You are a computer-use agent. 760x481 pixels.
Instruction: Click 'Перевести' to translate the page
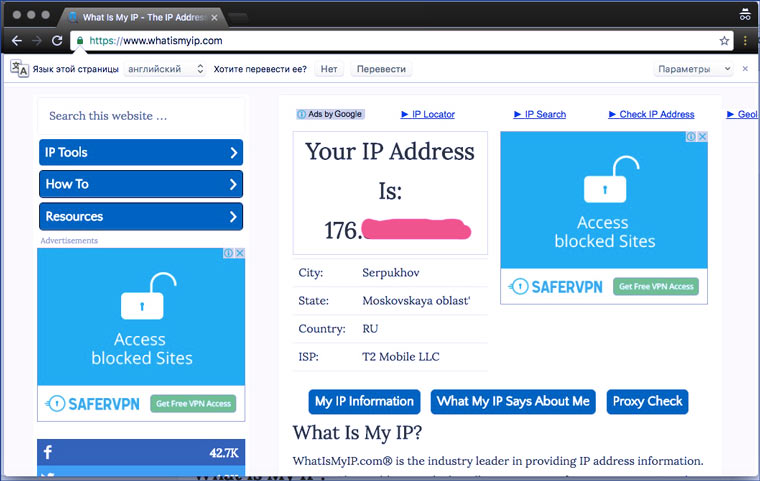click(x=381, y=69)
